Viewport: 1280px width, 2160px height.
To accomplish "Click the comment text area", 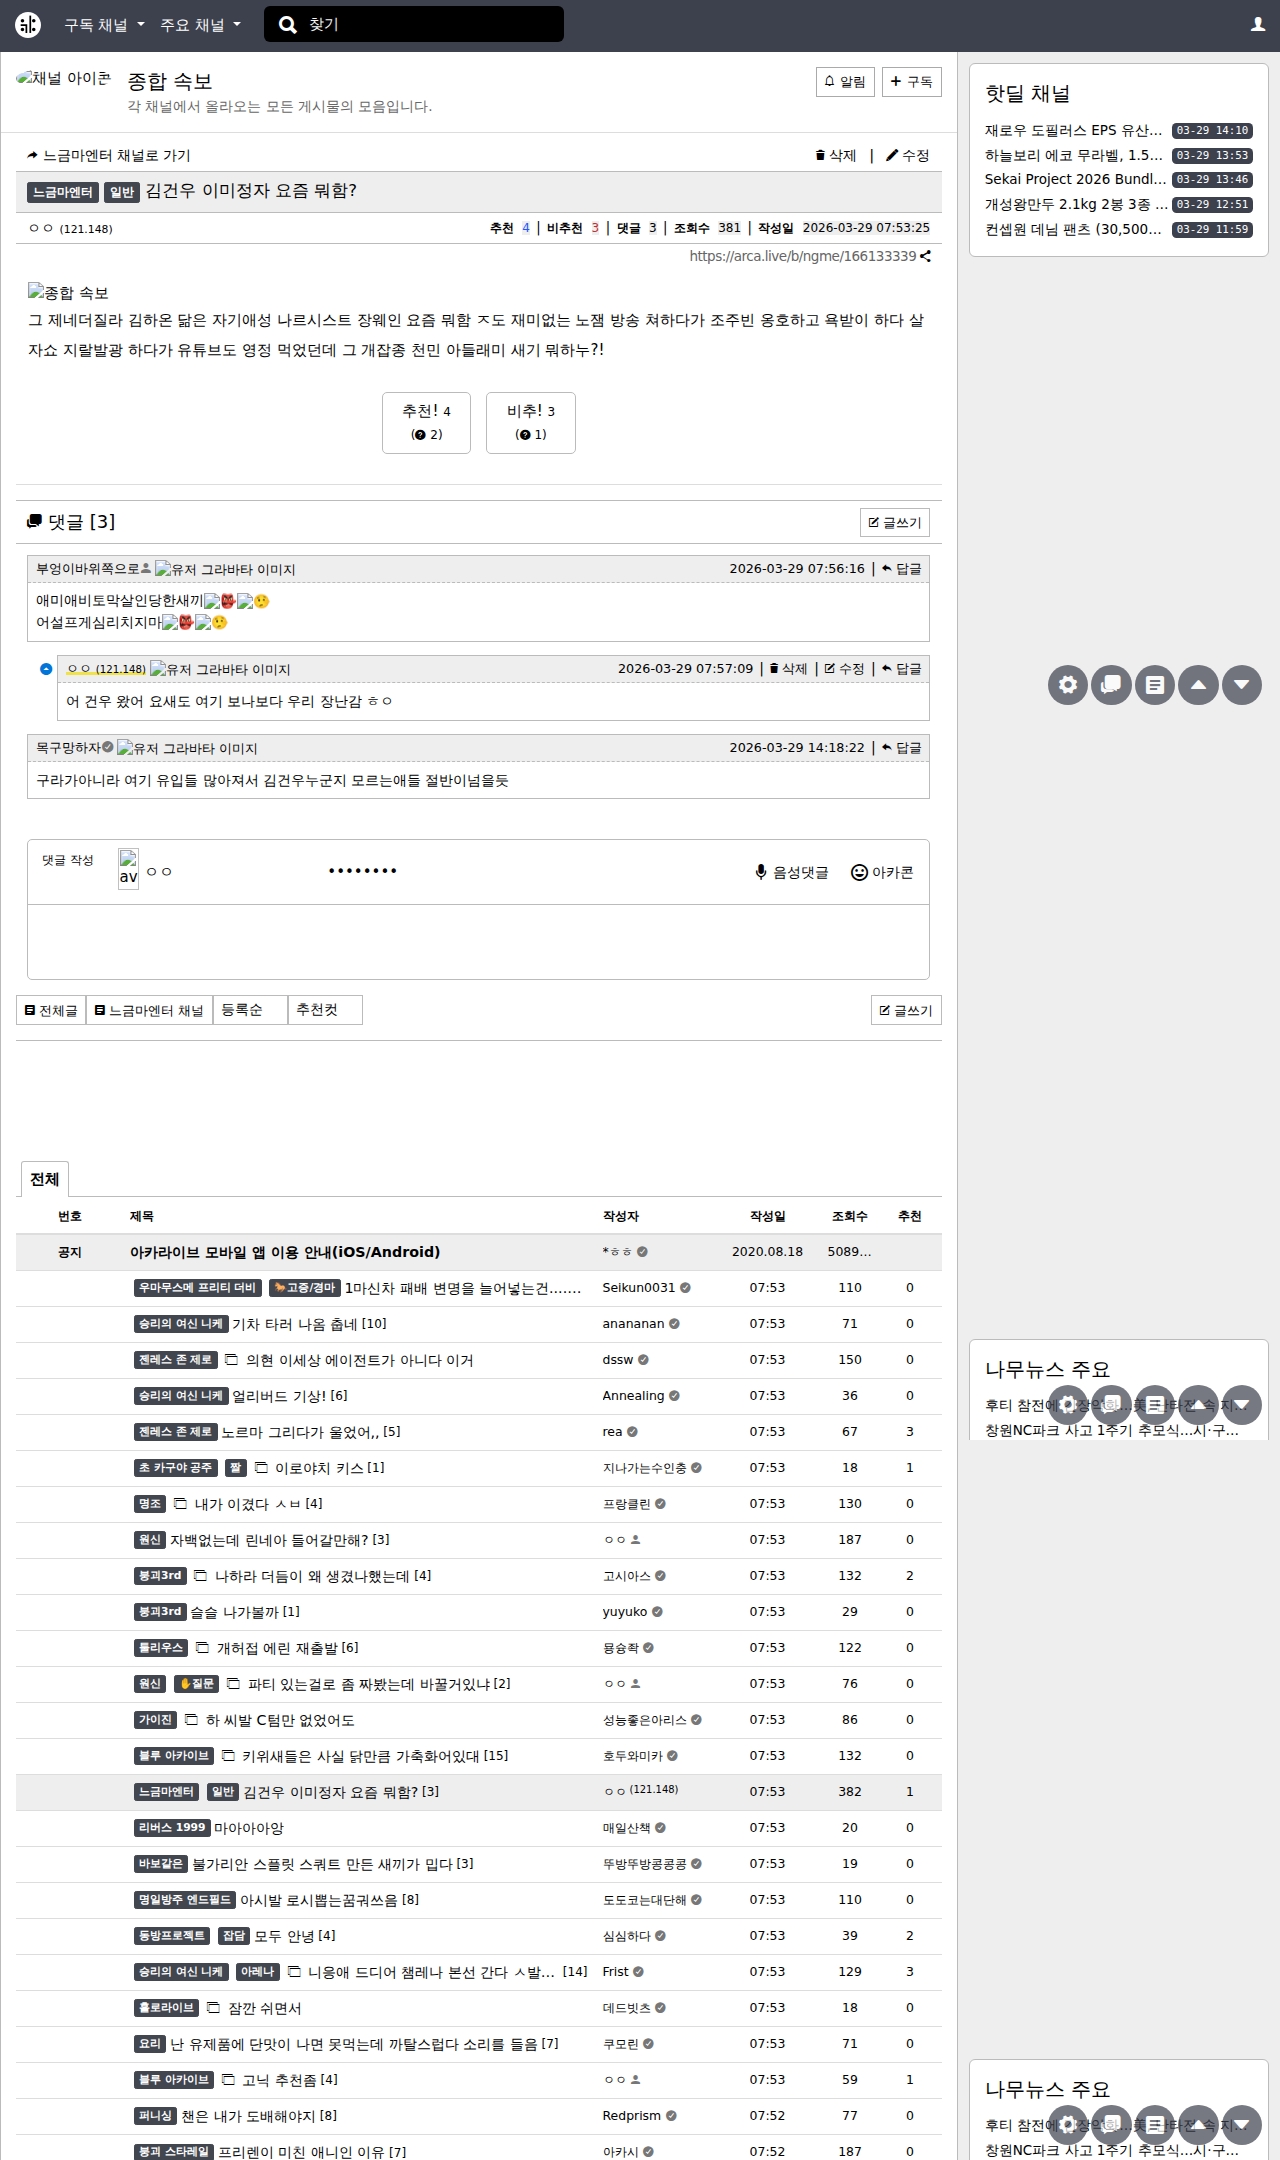I will pyautogui.click(x=478, y=942).
